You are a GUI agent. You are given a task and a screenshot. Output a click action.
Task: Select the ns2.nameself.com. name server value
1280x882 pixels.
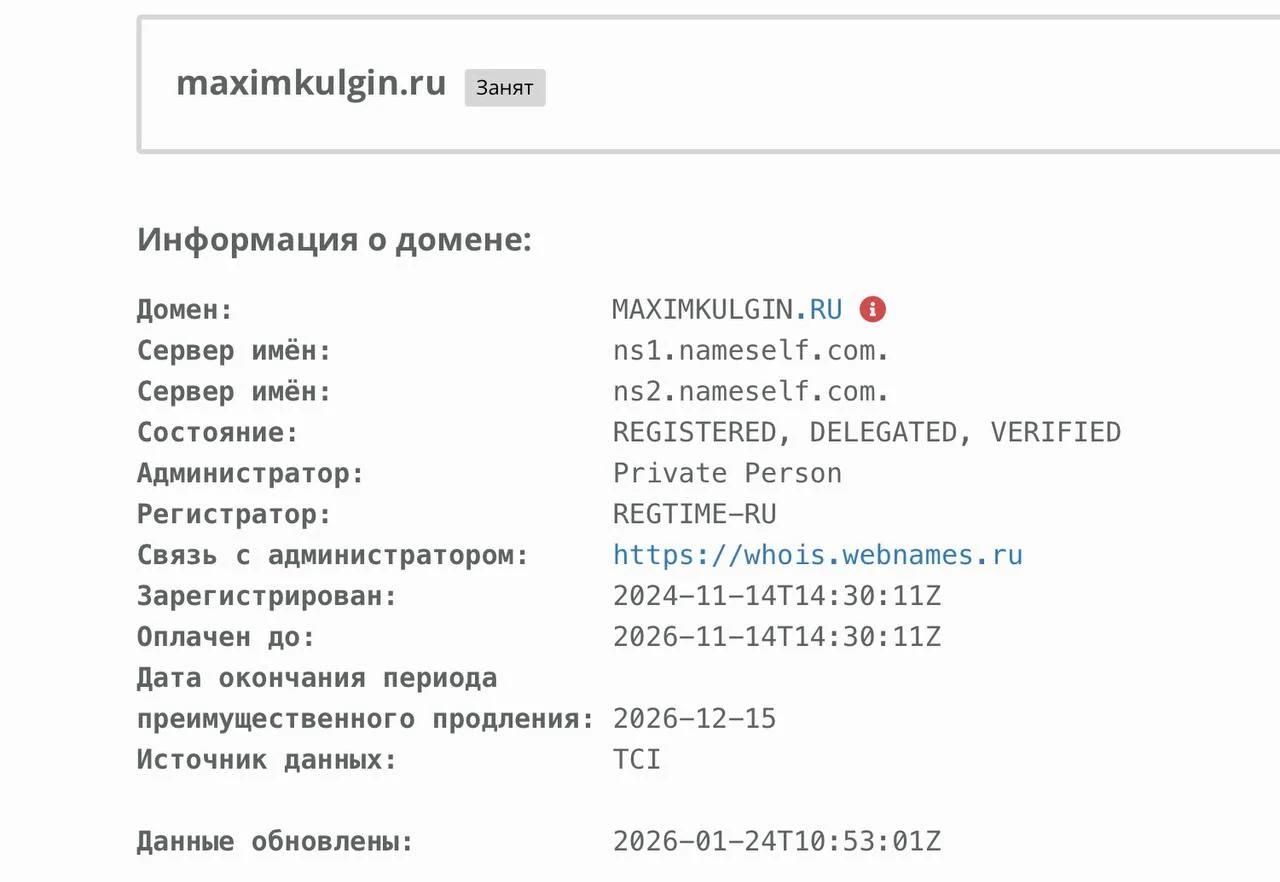751,392
